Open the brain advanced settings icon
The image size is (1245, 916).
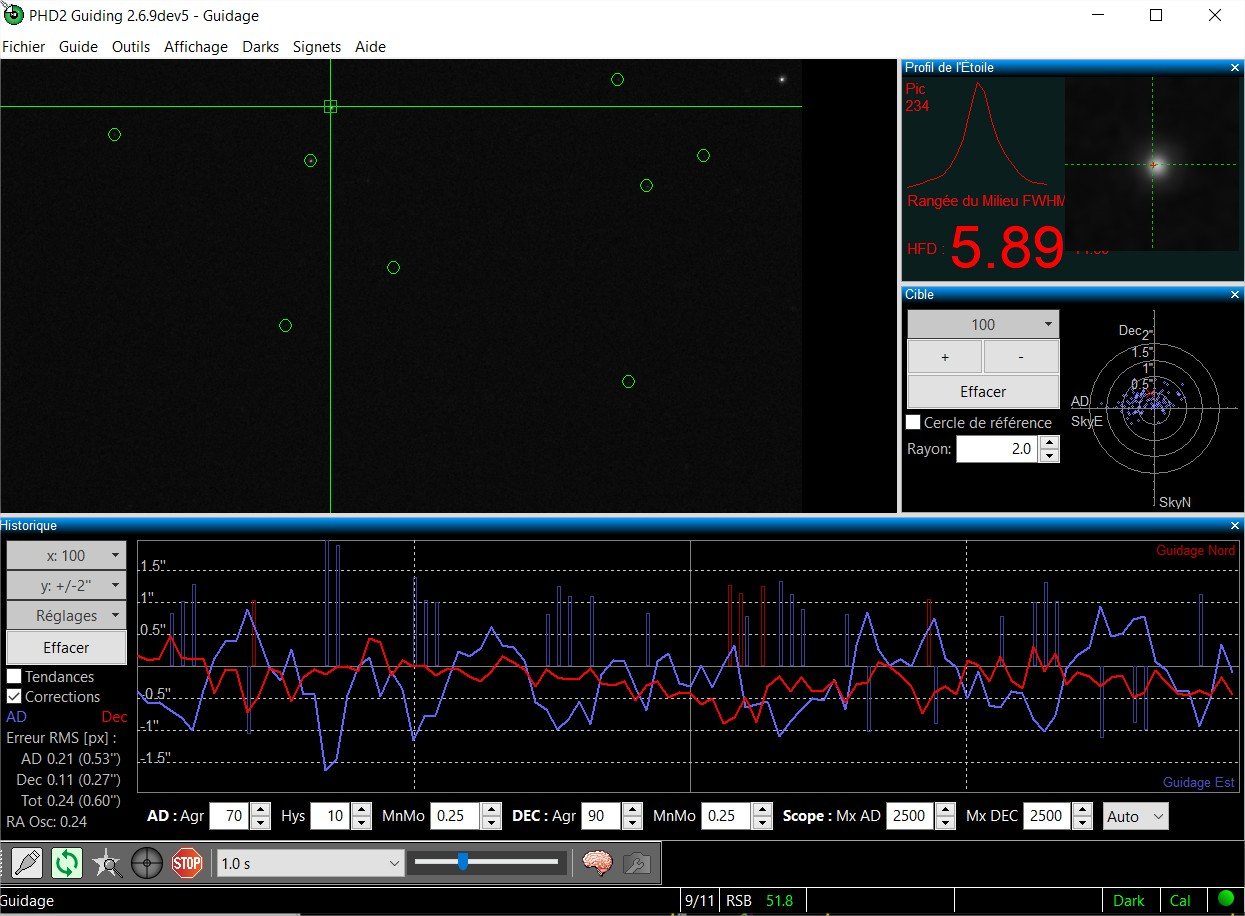(597, 862)
